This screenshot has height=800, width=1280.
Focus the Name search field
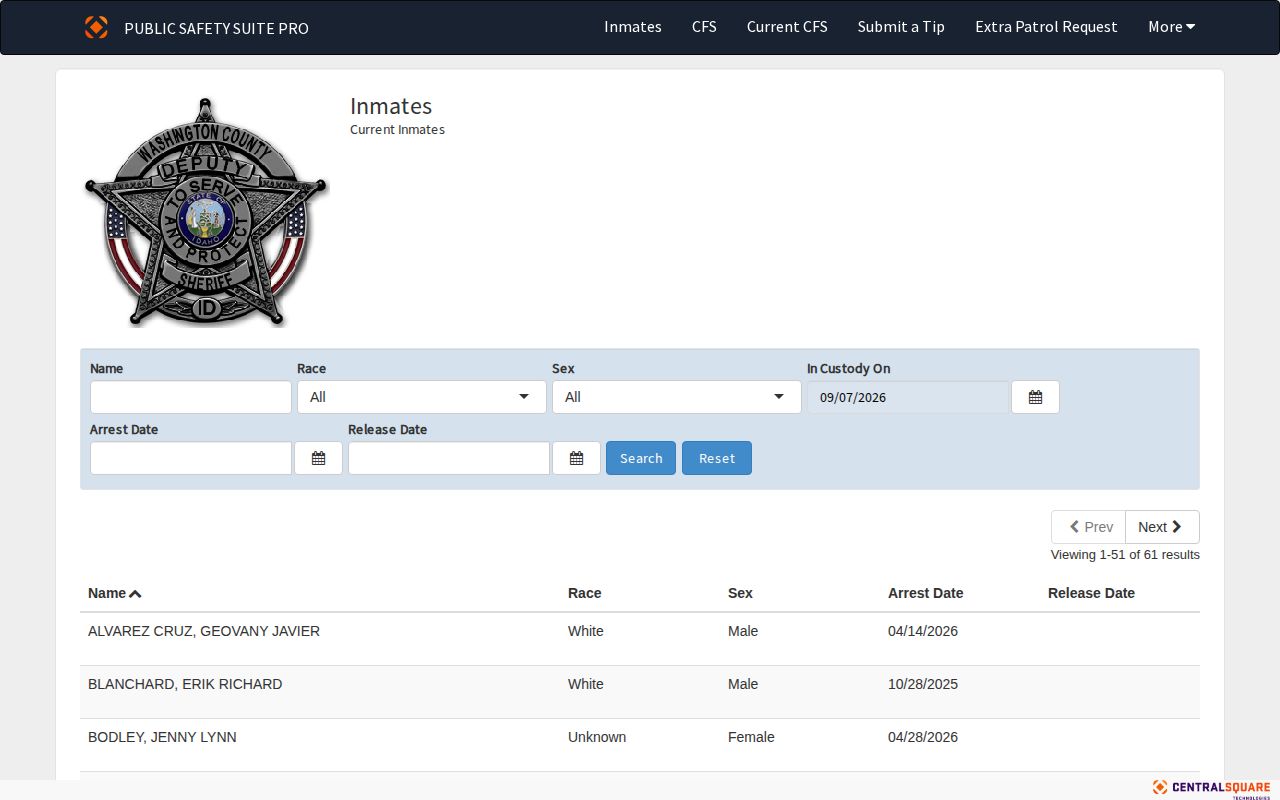tap(191, 397)
